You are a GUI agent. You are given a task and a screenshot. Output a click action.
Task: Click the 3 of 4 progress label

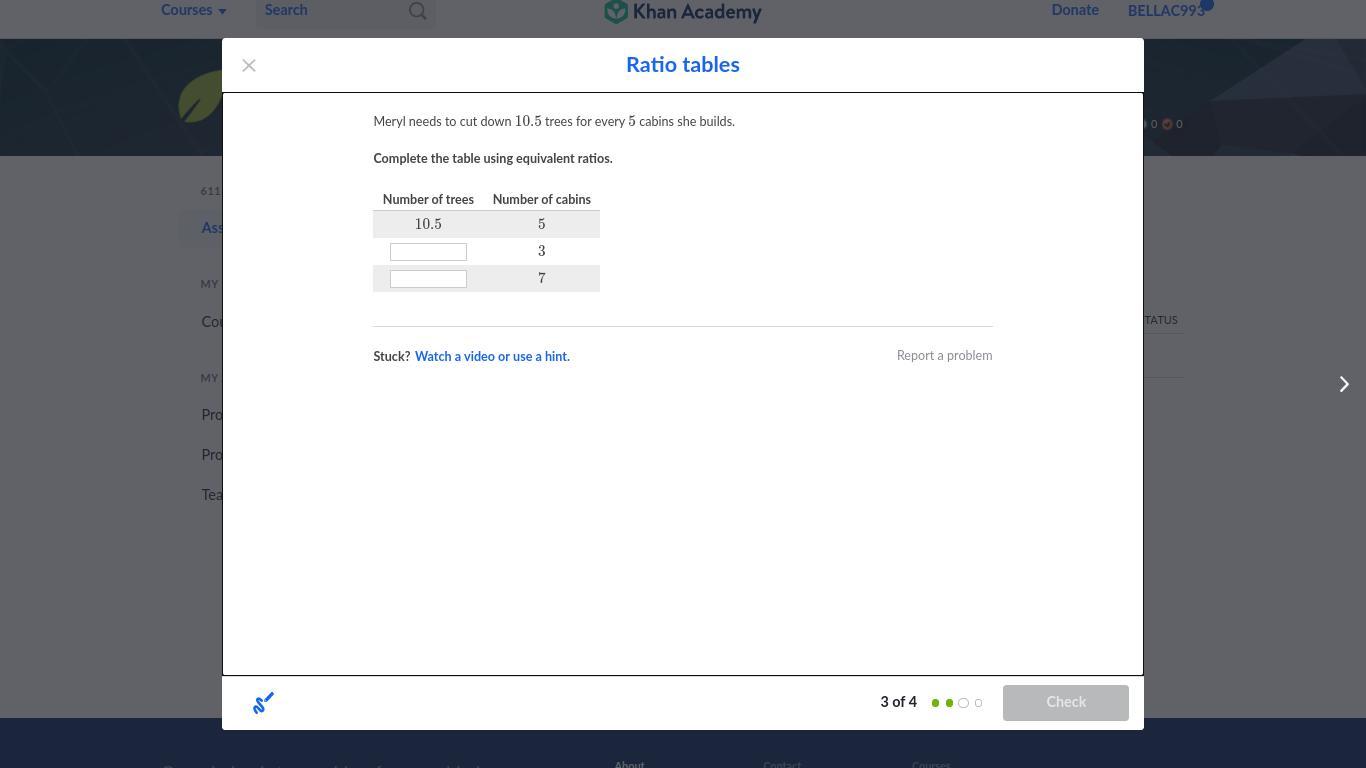pyautogui.click(x=898, y=703)
